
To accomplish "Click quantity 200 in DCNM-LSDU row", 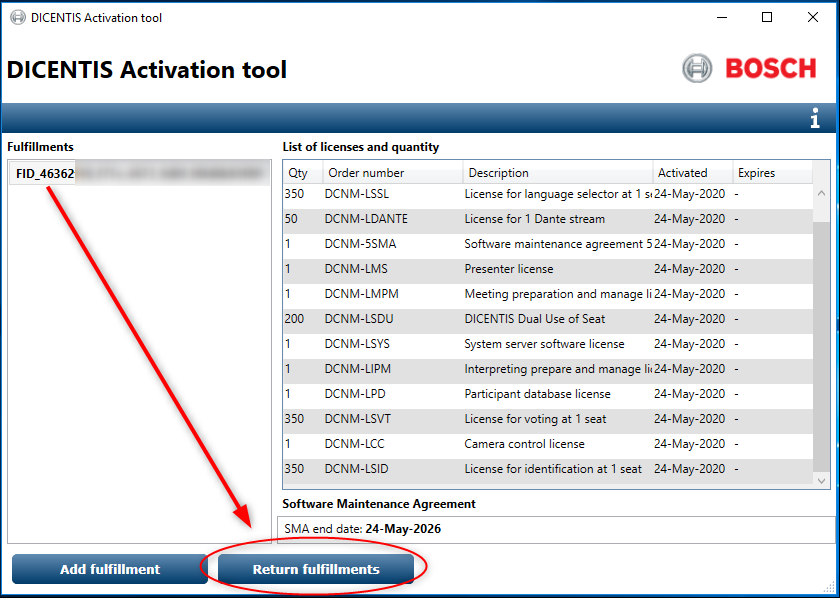I will [x=294, y=319].
